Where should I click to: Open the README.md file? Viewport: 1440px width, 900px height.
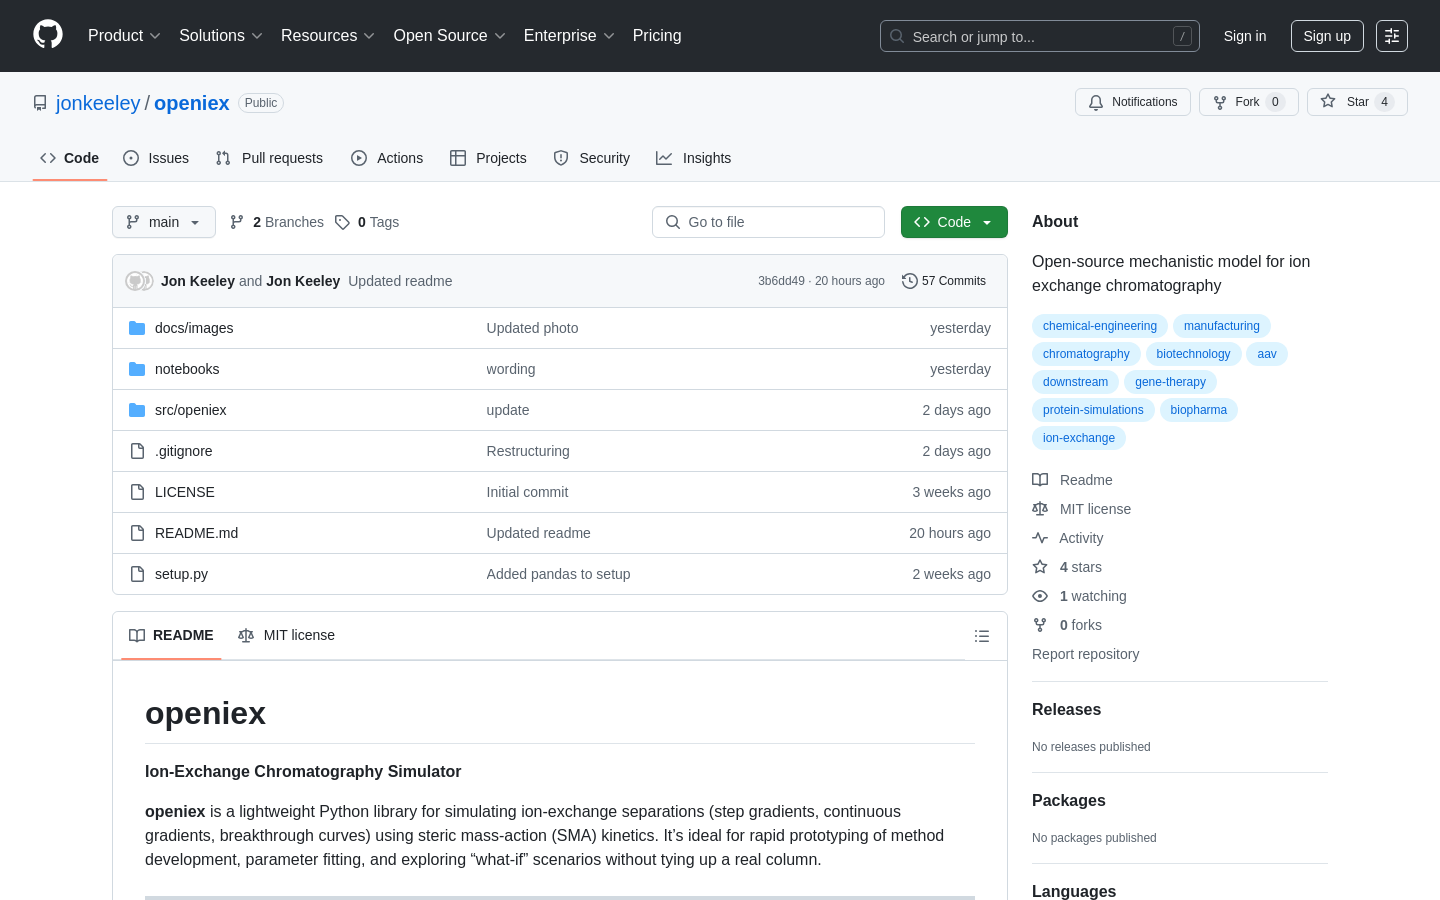[x=197, y=533]
